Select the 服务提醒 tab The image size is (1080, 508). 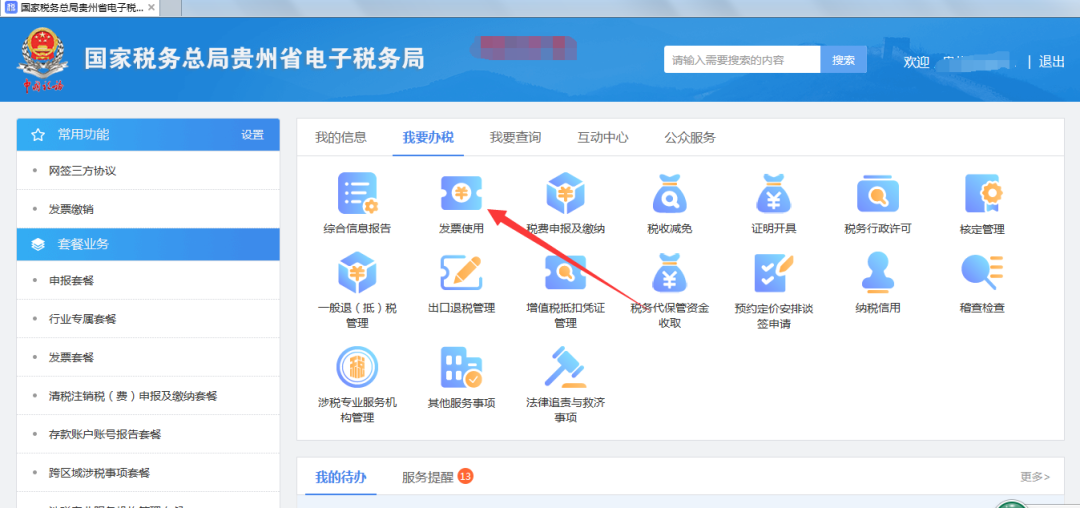click(428, 476)
